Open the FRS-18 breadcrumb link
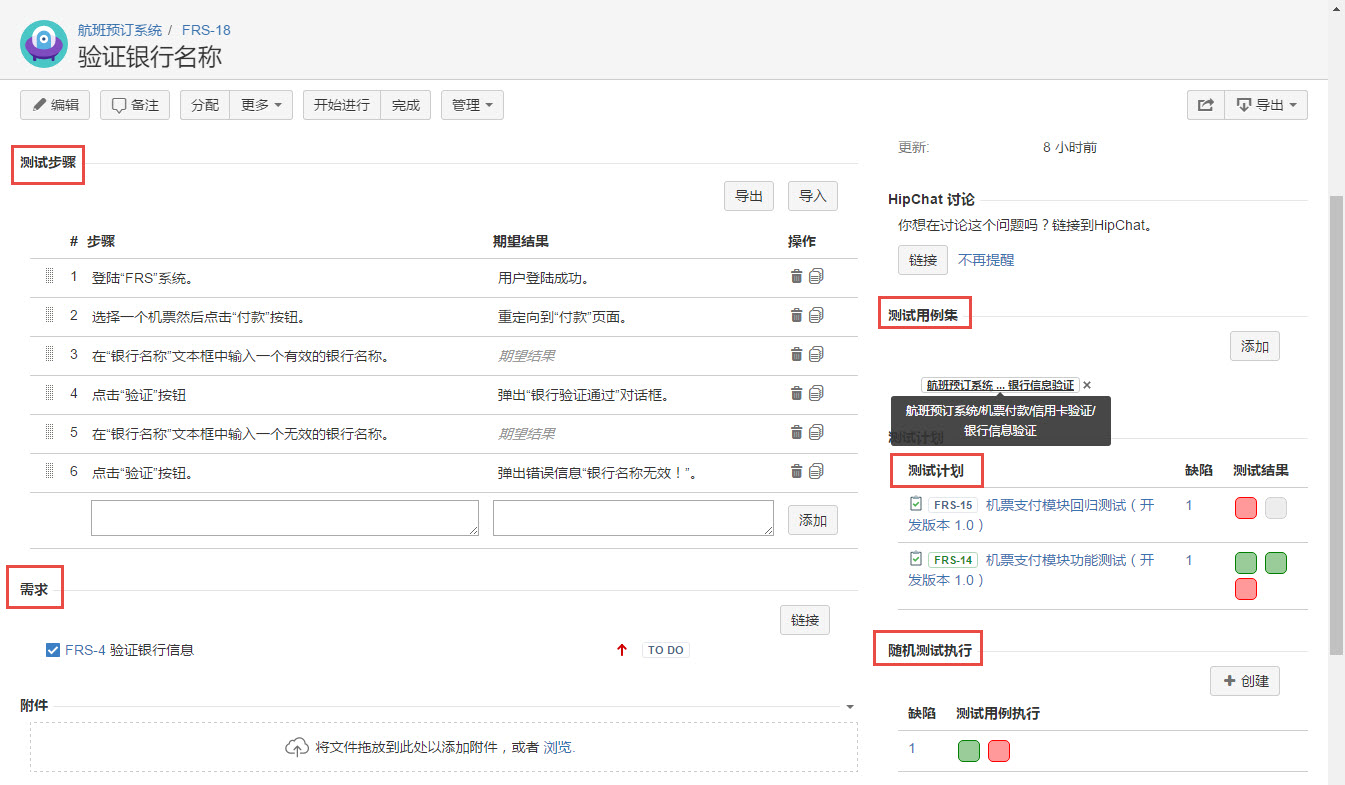 pos(206,30)
